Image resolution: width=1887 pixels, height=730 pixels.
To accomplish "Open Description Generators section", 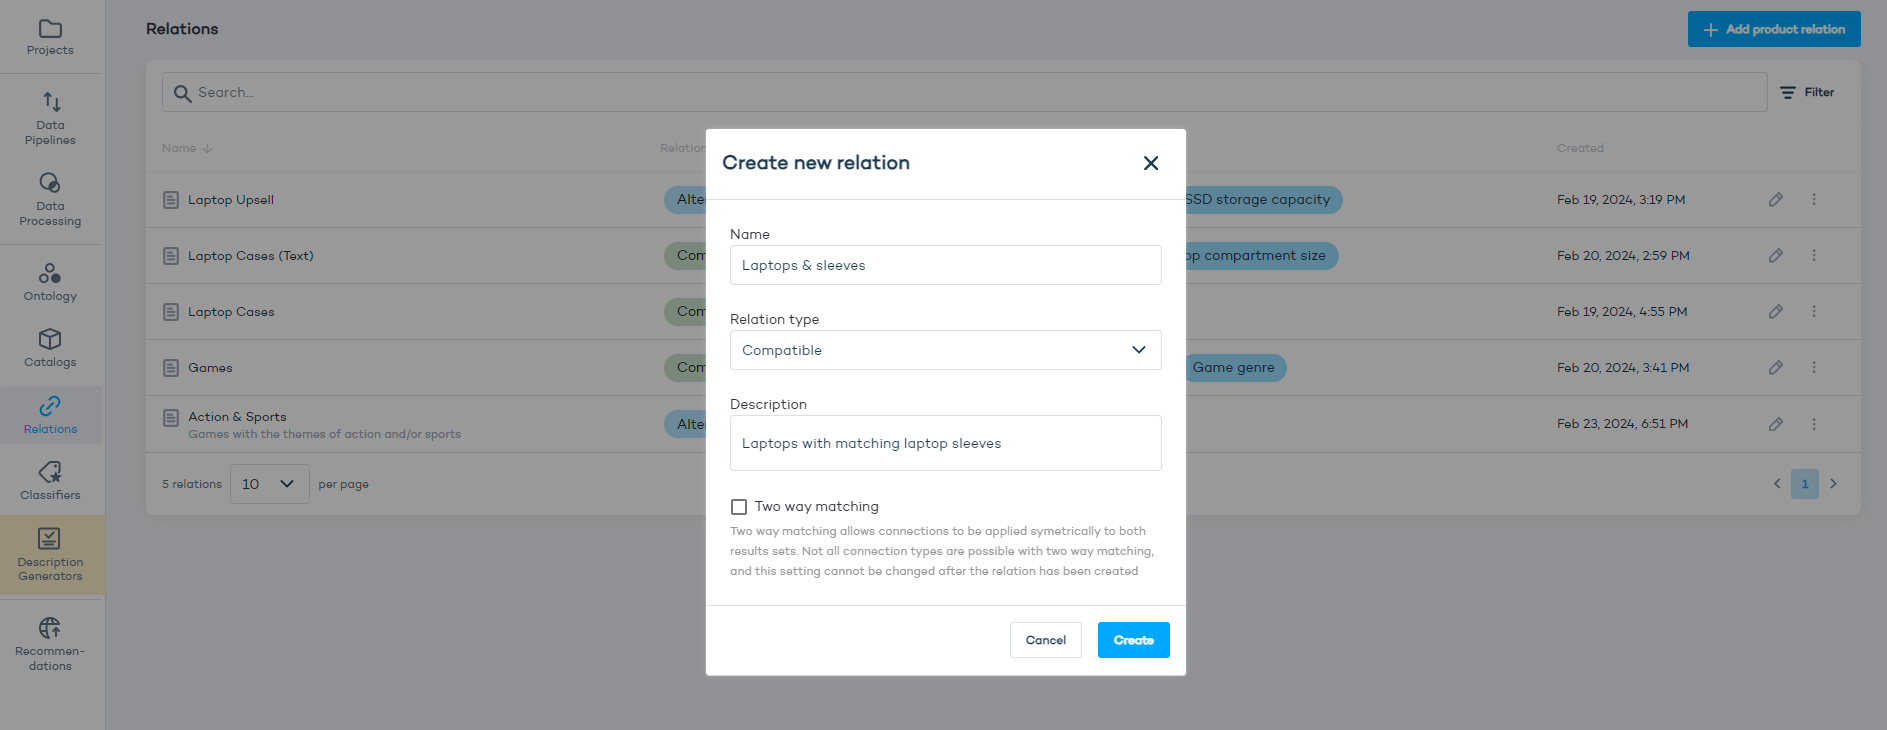I will [x=50, y=540].
